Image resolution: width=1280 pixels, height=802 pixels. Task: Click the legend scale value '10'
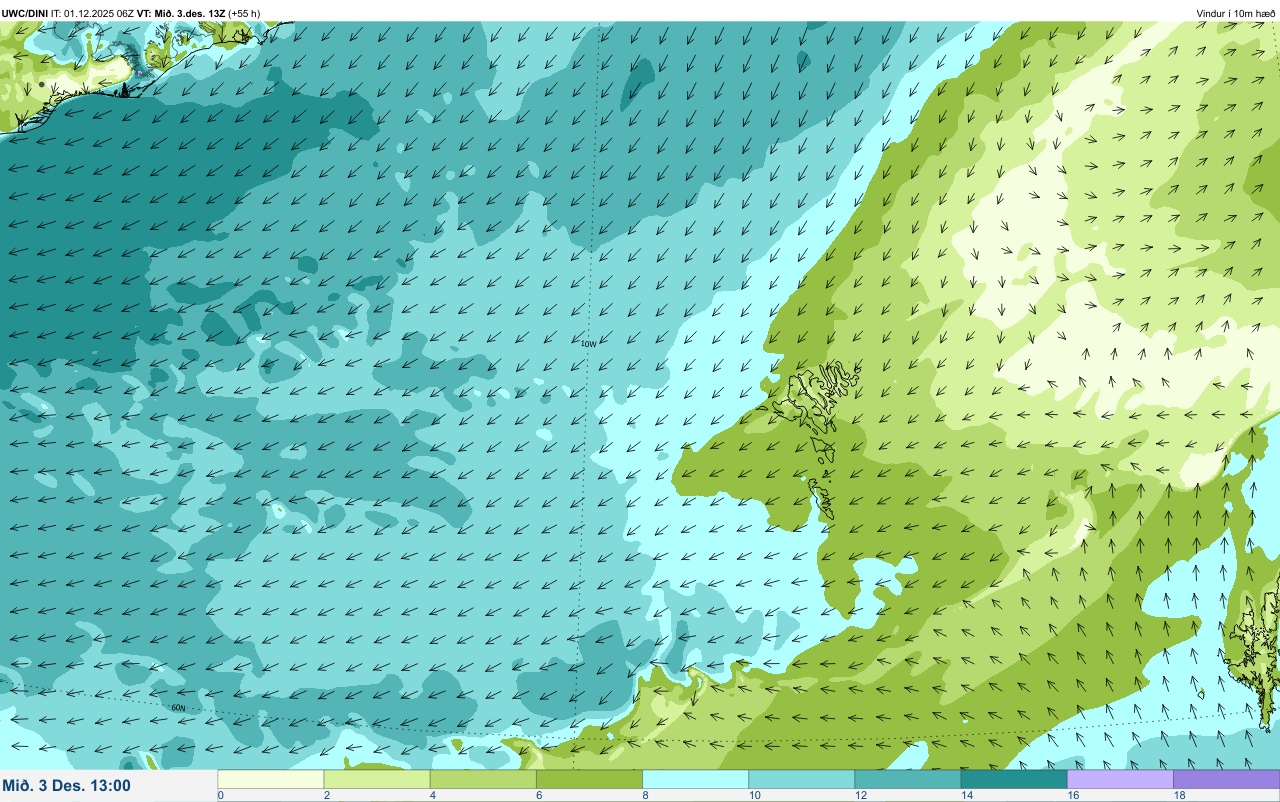754,796
